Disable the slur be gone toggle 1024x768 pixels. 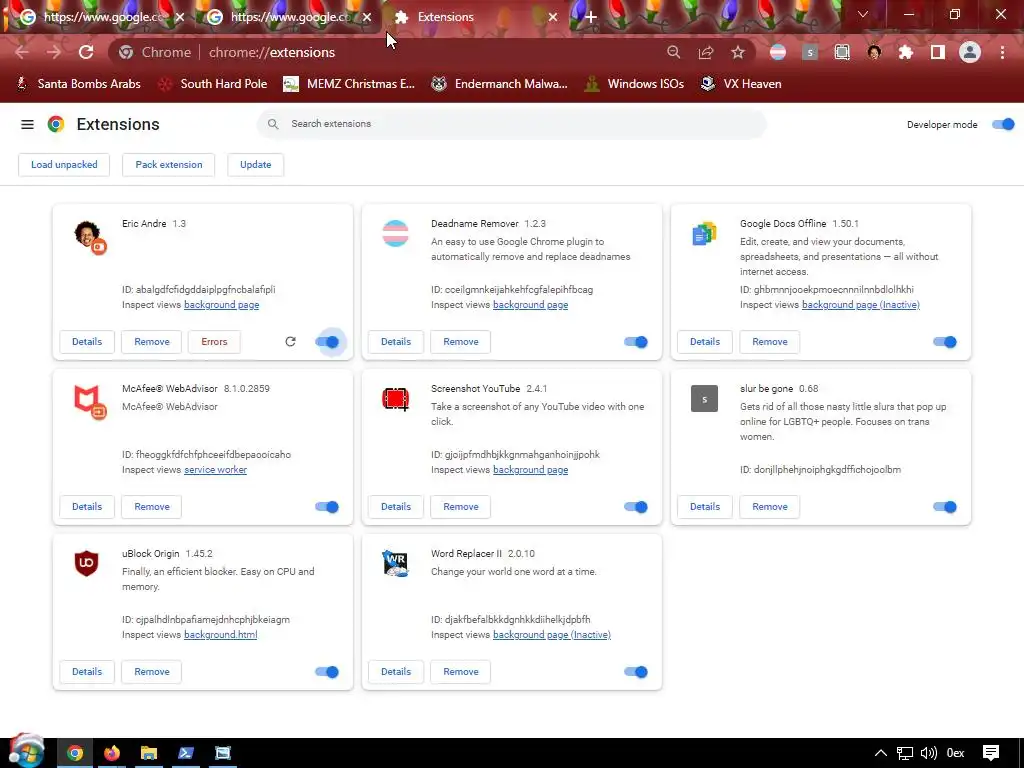pos(944,507)
